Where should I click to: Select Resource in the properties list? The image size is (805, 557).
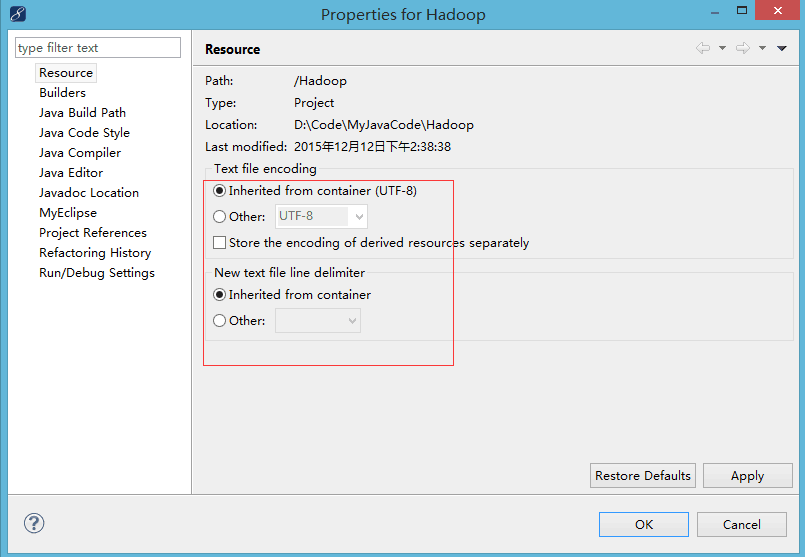(x=66, y=73)
